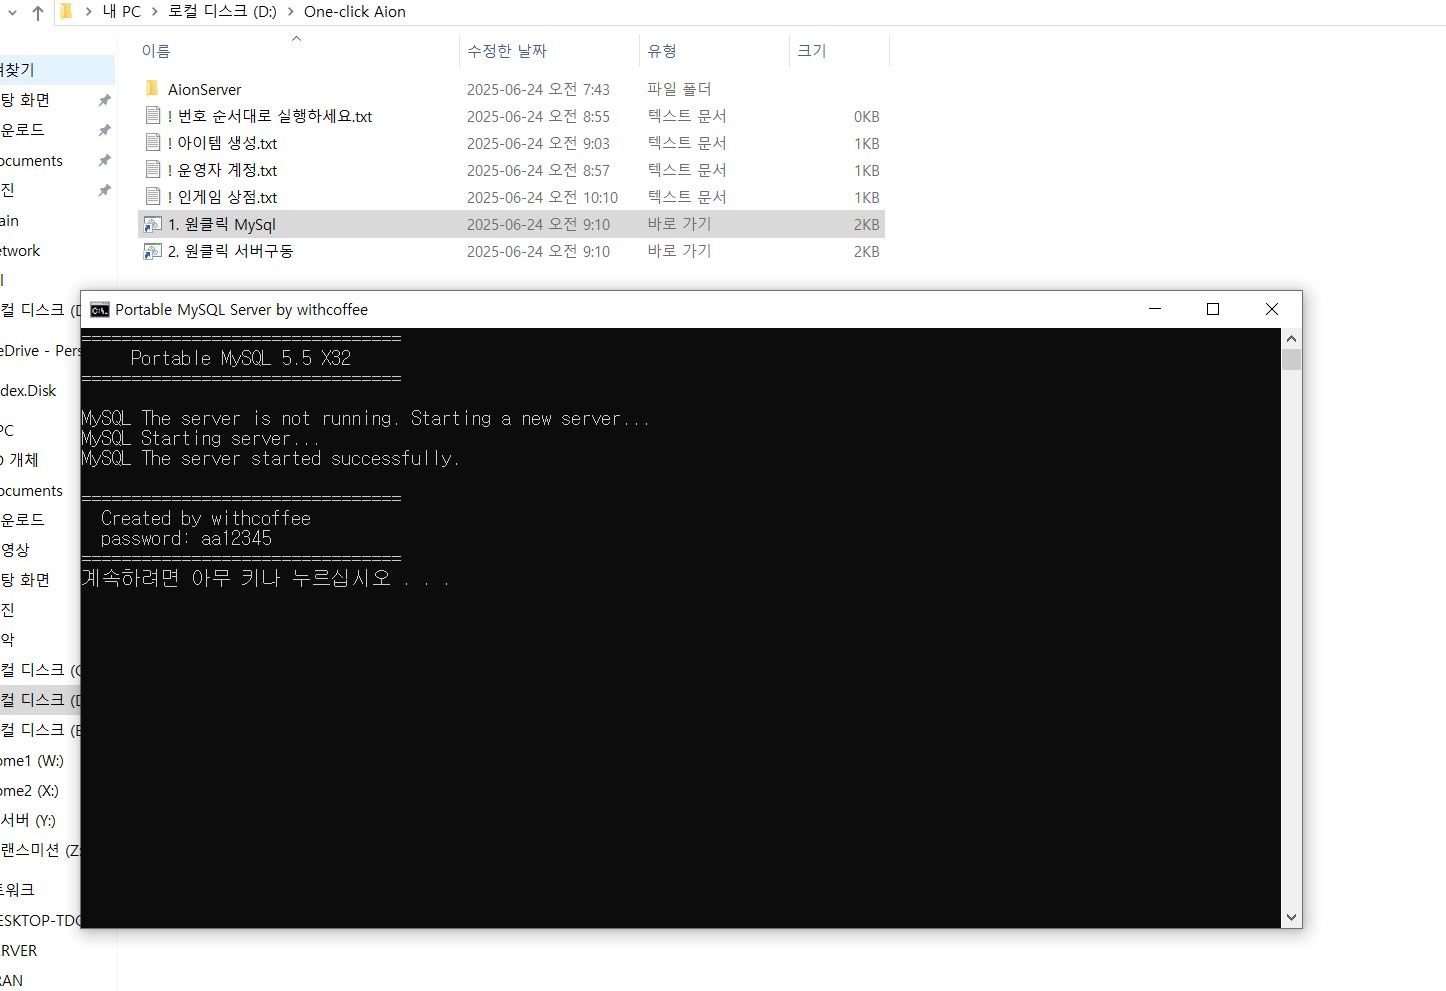Click the 2. 원클릭 서버구동 shortcut icon

click(x=152, y=251)
